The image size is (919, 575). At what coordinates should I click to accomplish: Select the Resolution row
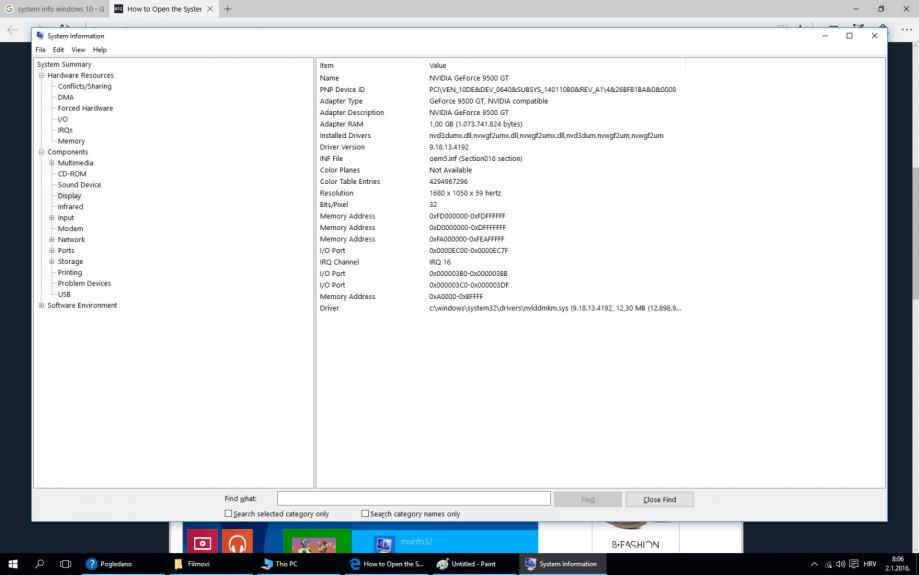pos(501,193)
